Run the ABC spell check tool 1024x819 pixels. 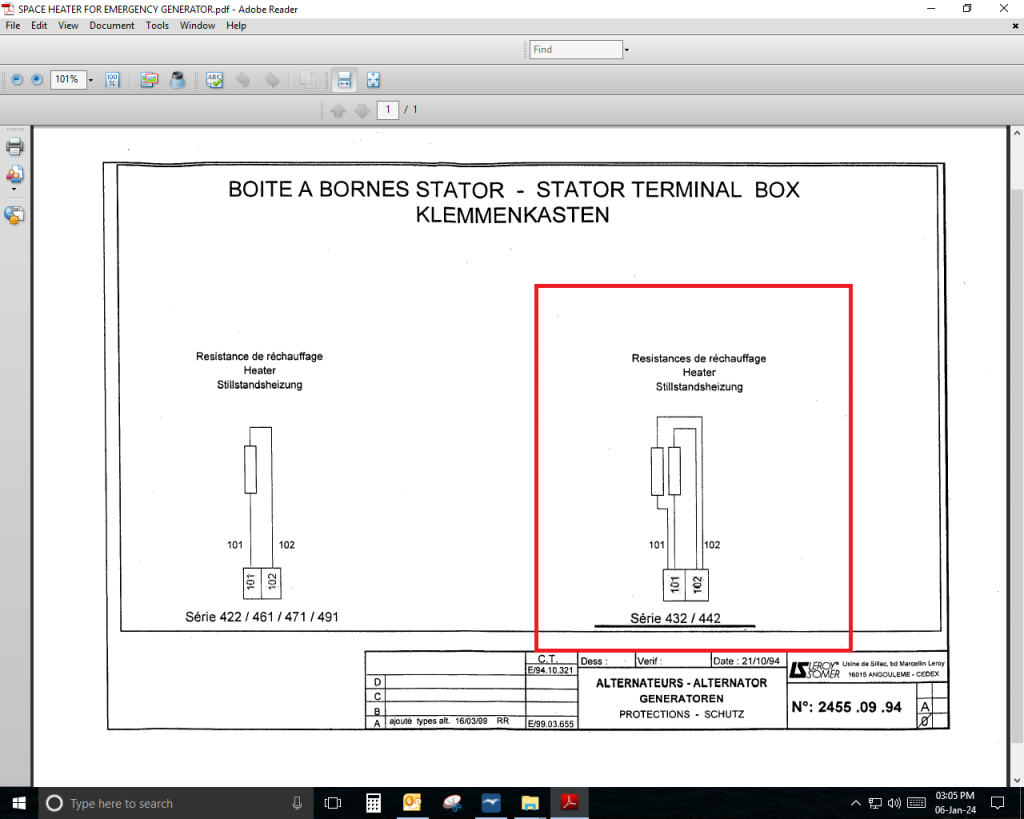pos(214,80)
